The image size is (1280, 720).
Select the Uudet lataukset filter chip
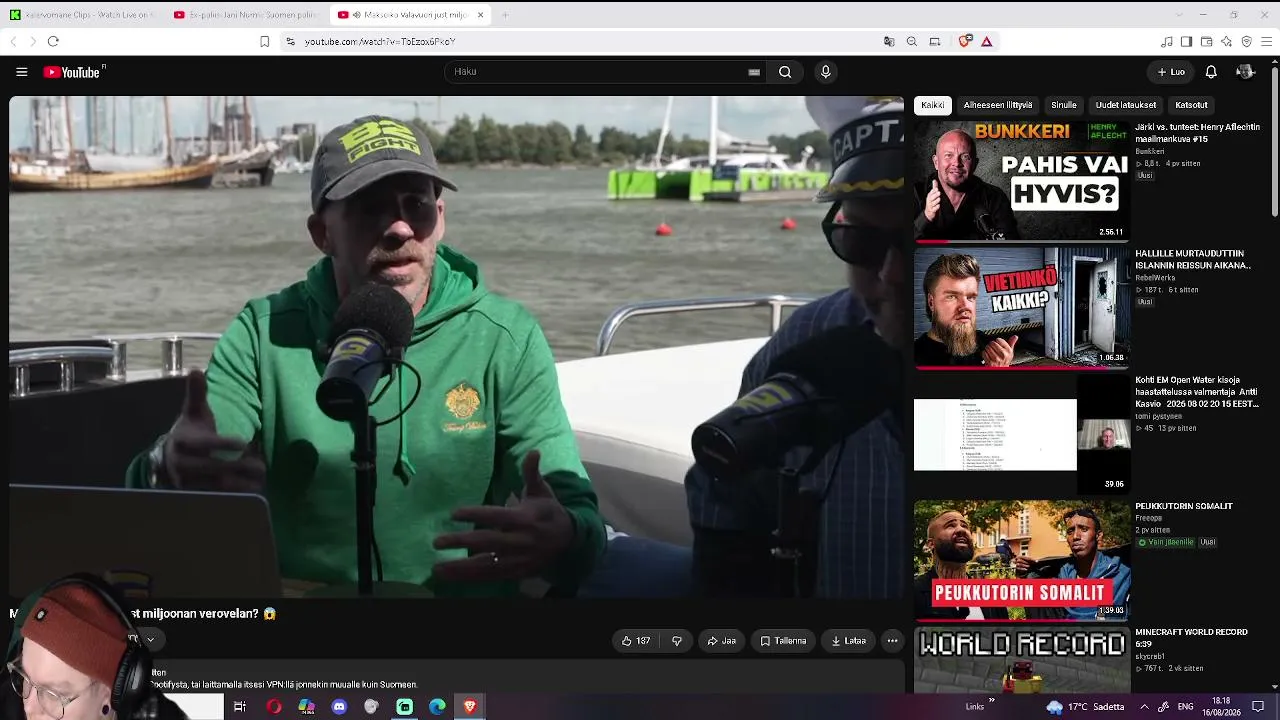point(1126,105)
